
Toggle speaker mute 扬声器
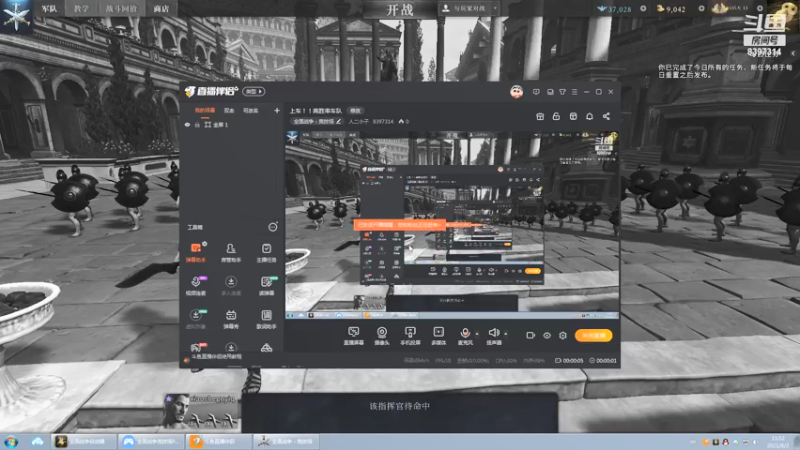click(493, 336)
